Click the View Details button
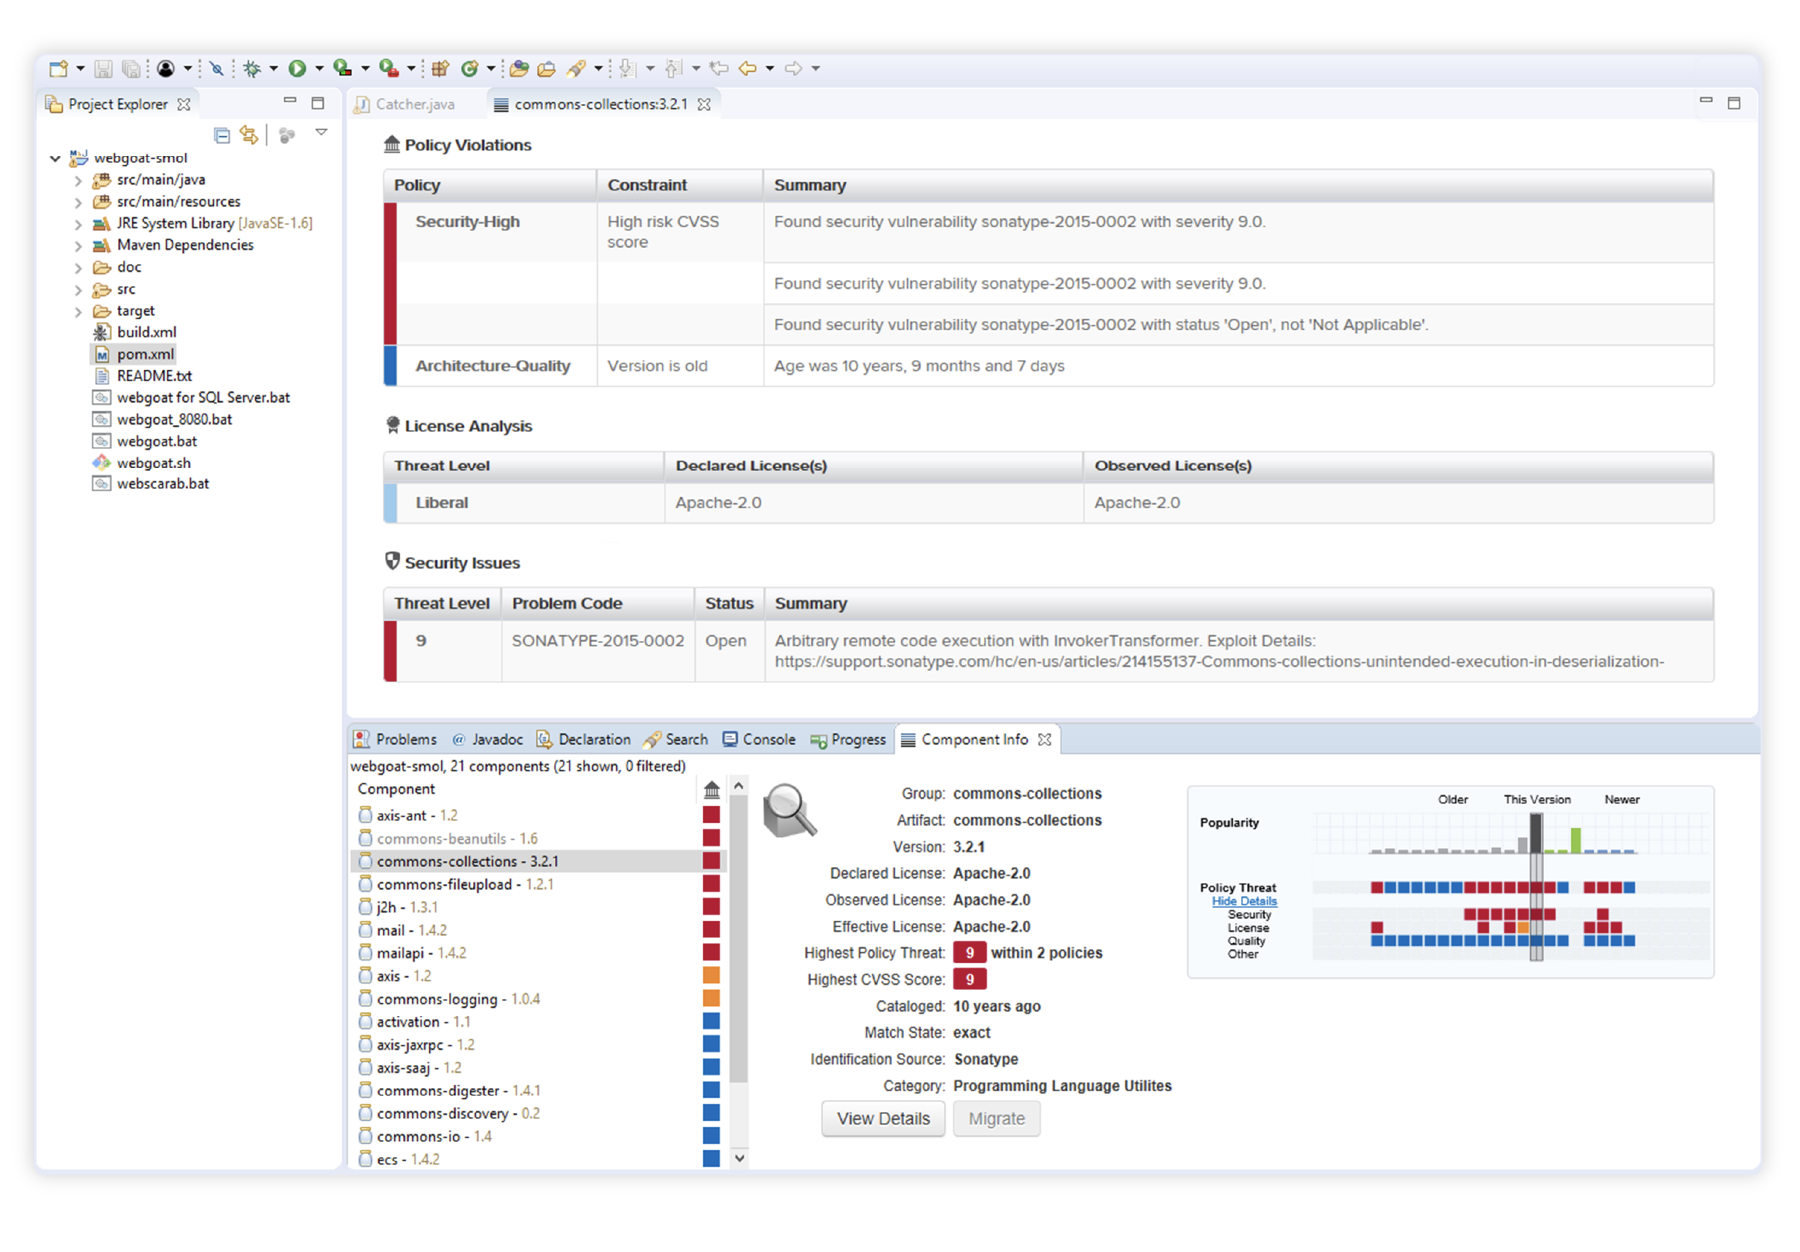 [x=882, y=1118]
